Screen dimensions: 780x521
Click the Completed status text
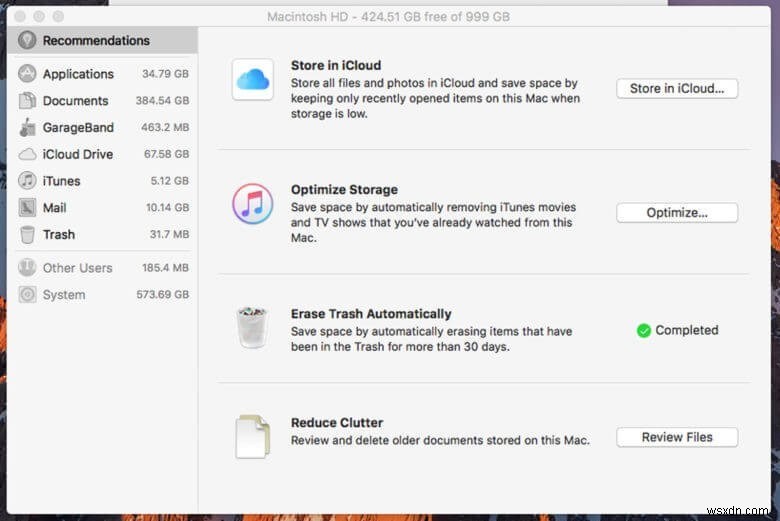click(687, 330)
